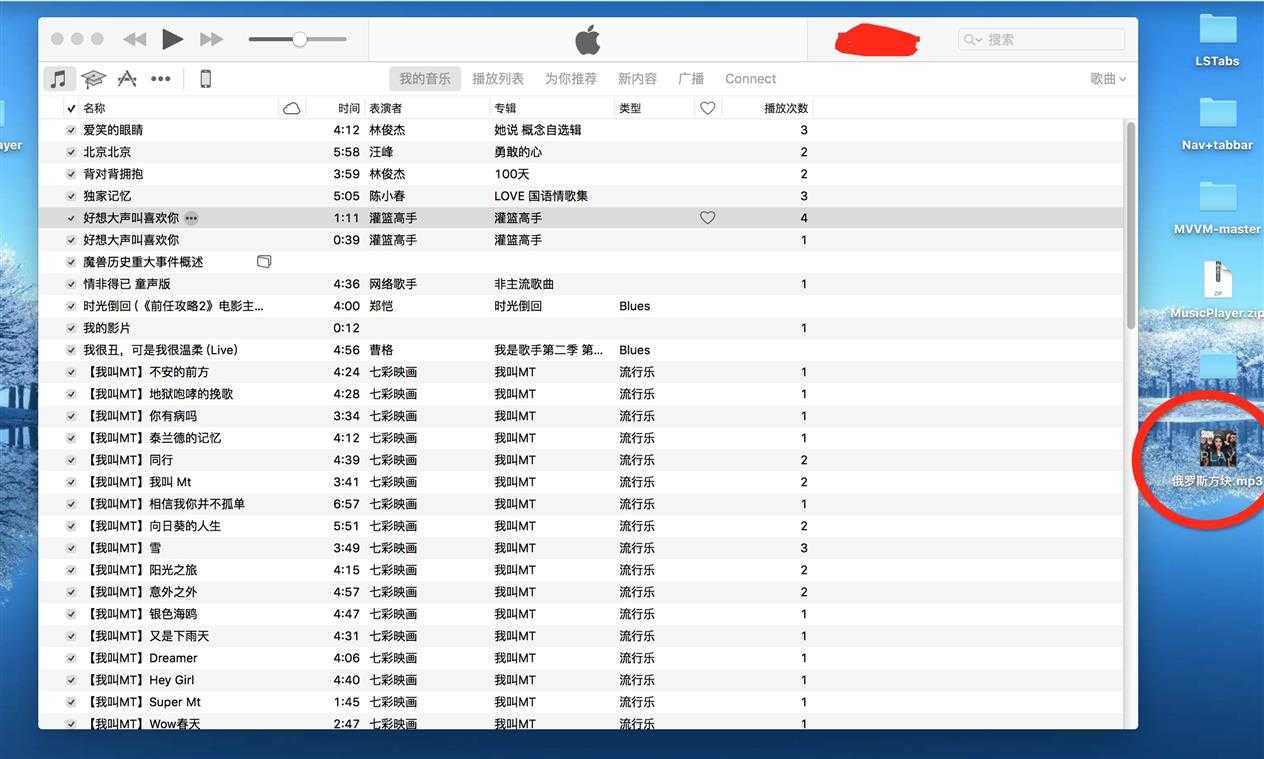Open the 为你推荐 tab
The width and height of the screenshot is (1264, 759).
[x=570, y=79]
